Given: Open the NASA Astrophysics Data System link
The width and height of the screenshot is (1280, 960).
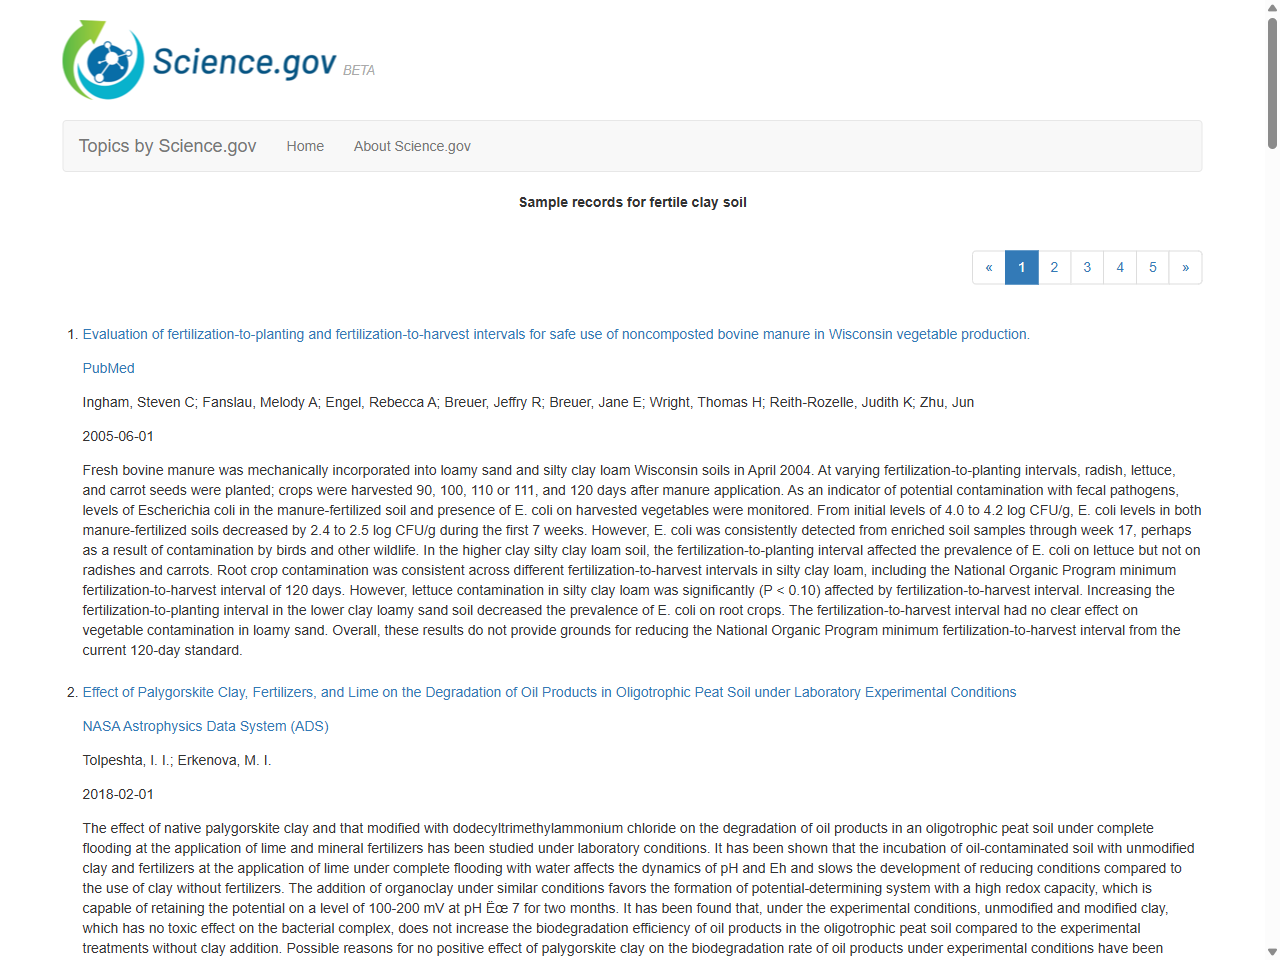Looking at the screenshot, I should tap(205, 726).
